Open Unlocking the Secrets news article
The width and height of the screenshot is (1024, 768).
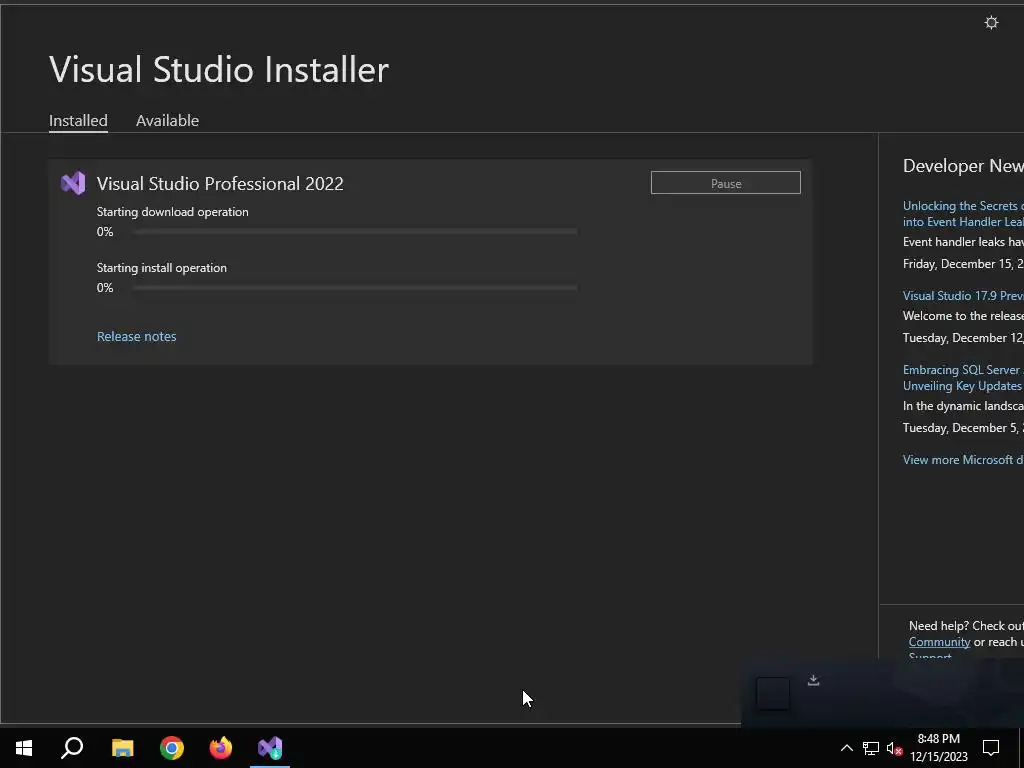(963, 214)
